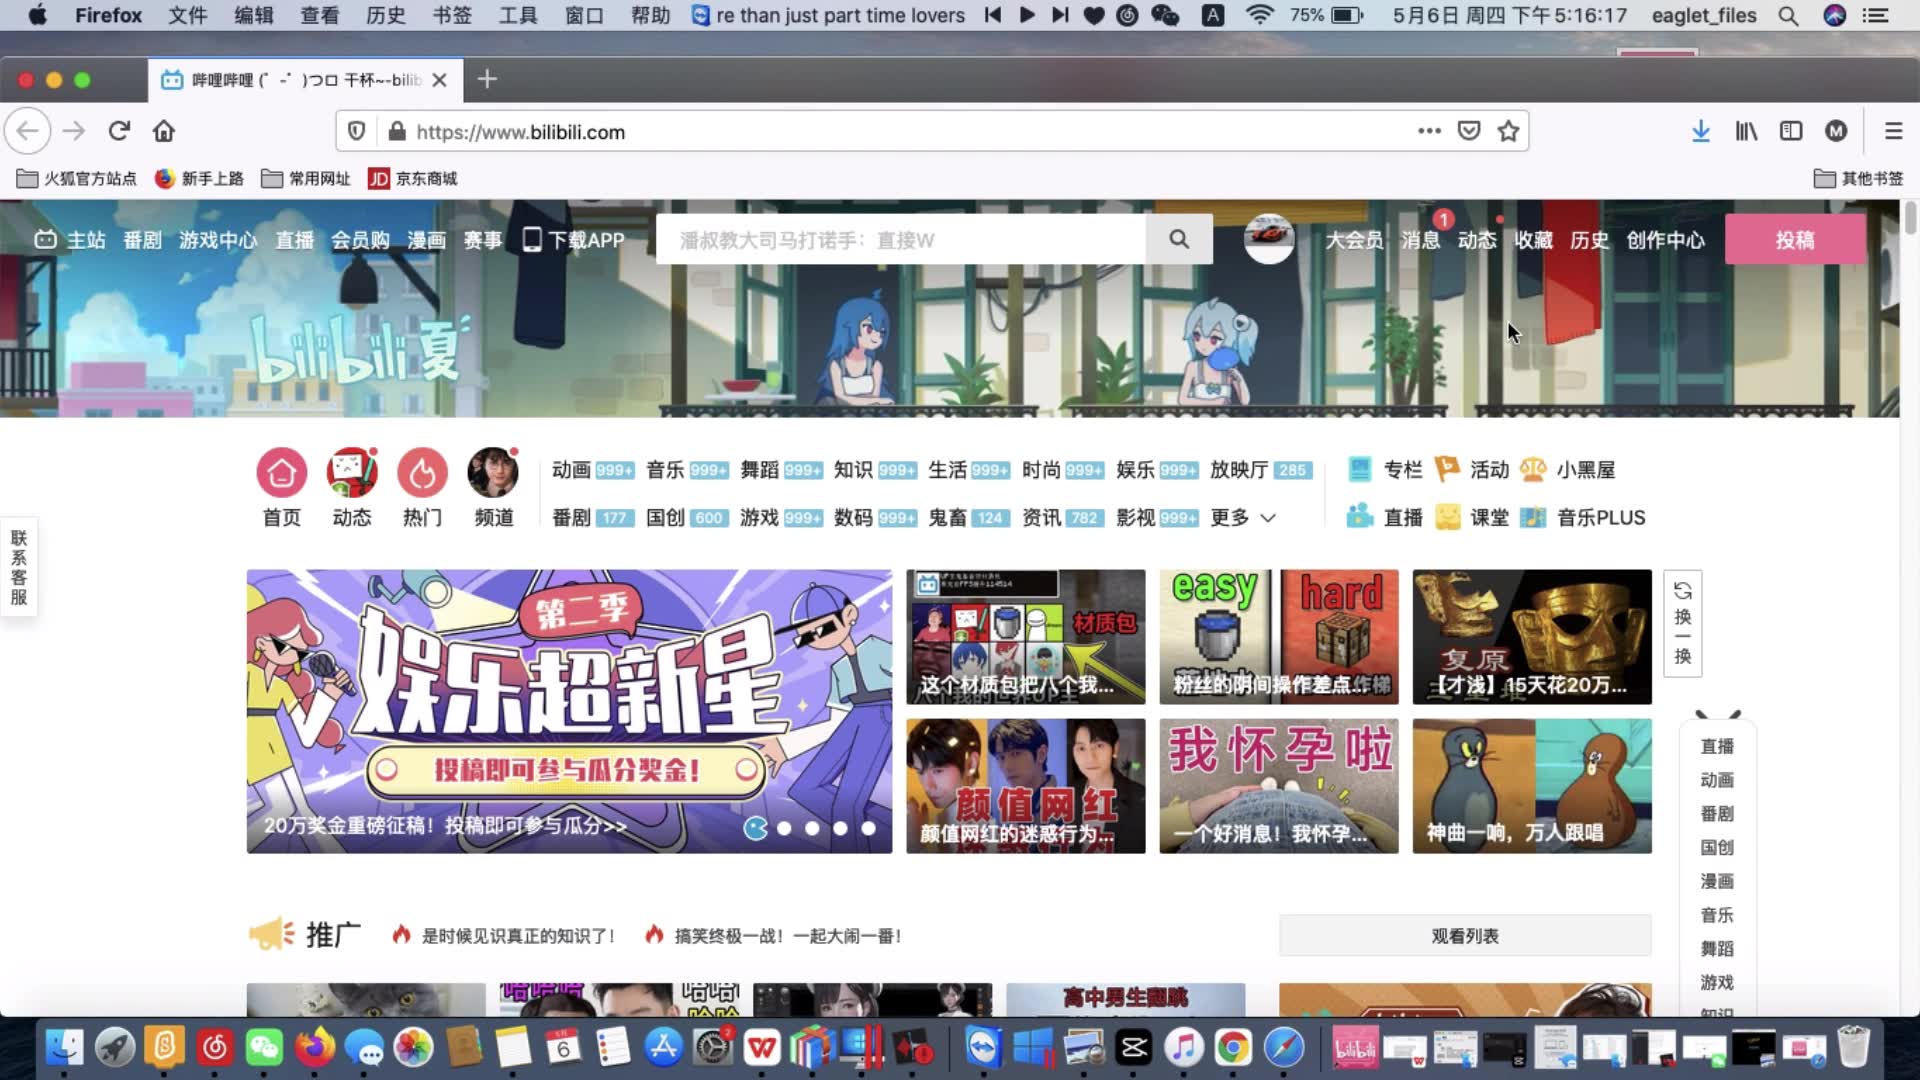Screen dimensions: 1920x1080
Task: Play music from menu bar control
Action: click(1026, 15)
